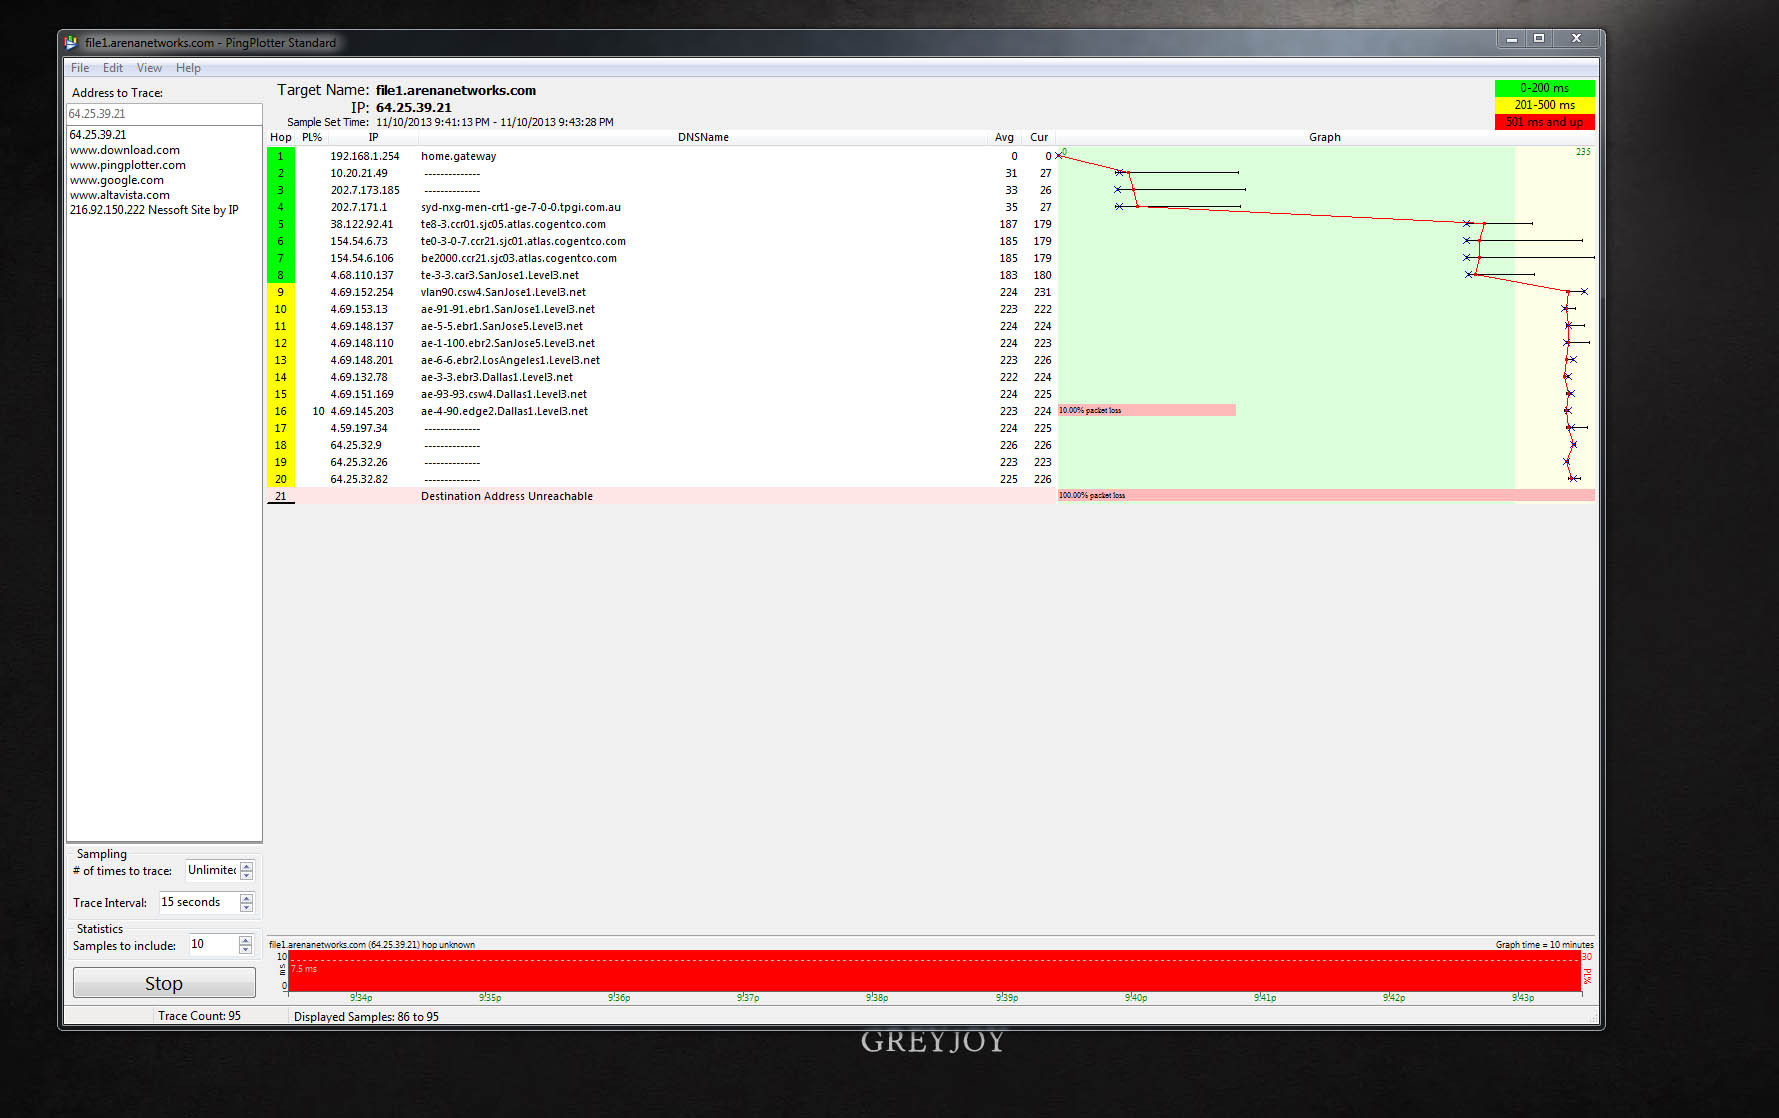Click the Trace Count: 95 status entry
Image resolution: width=1779 pixels, height=1118 pixels.
[x=199, y=1016]
